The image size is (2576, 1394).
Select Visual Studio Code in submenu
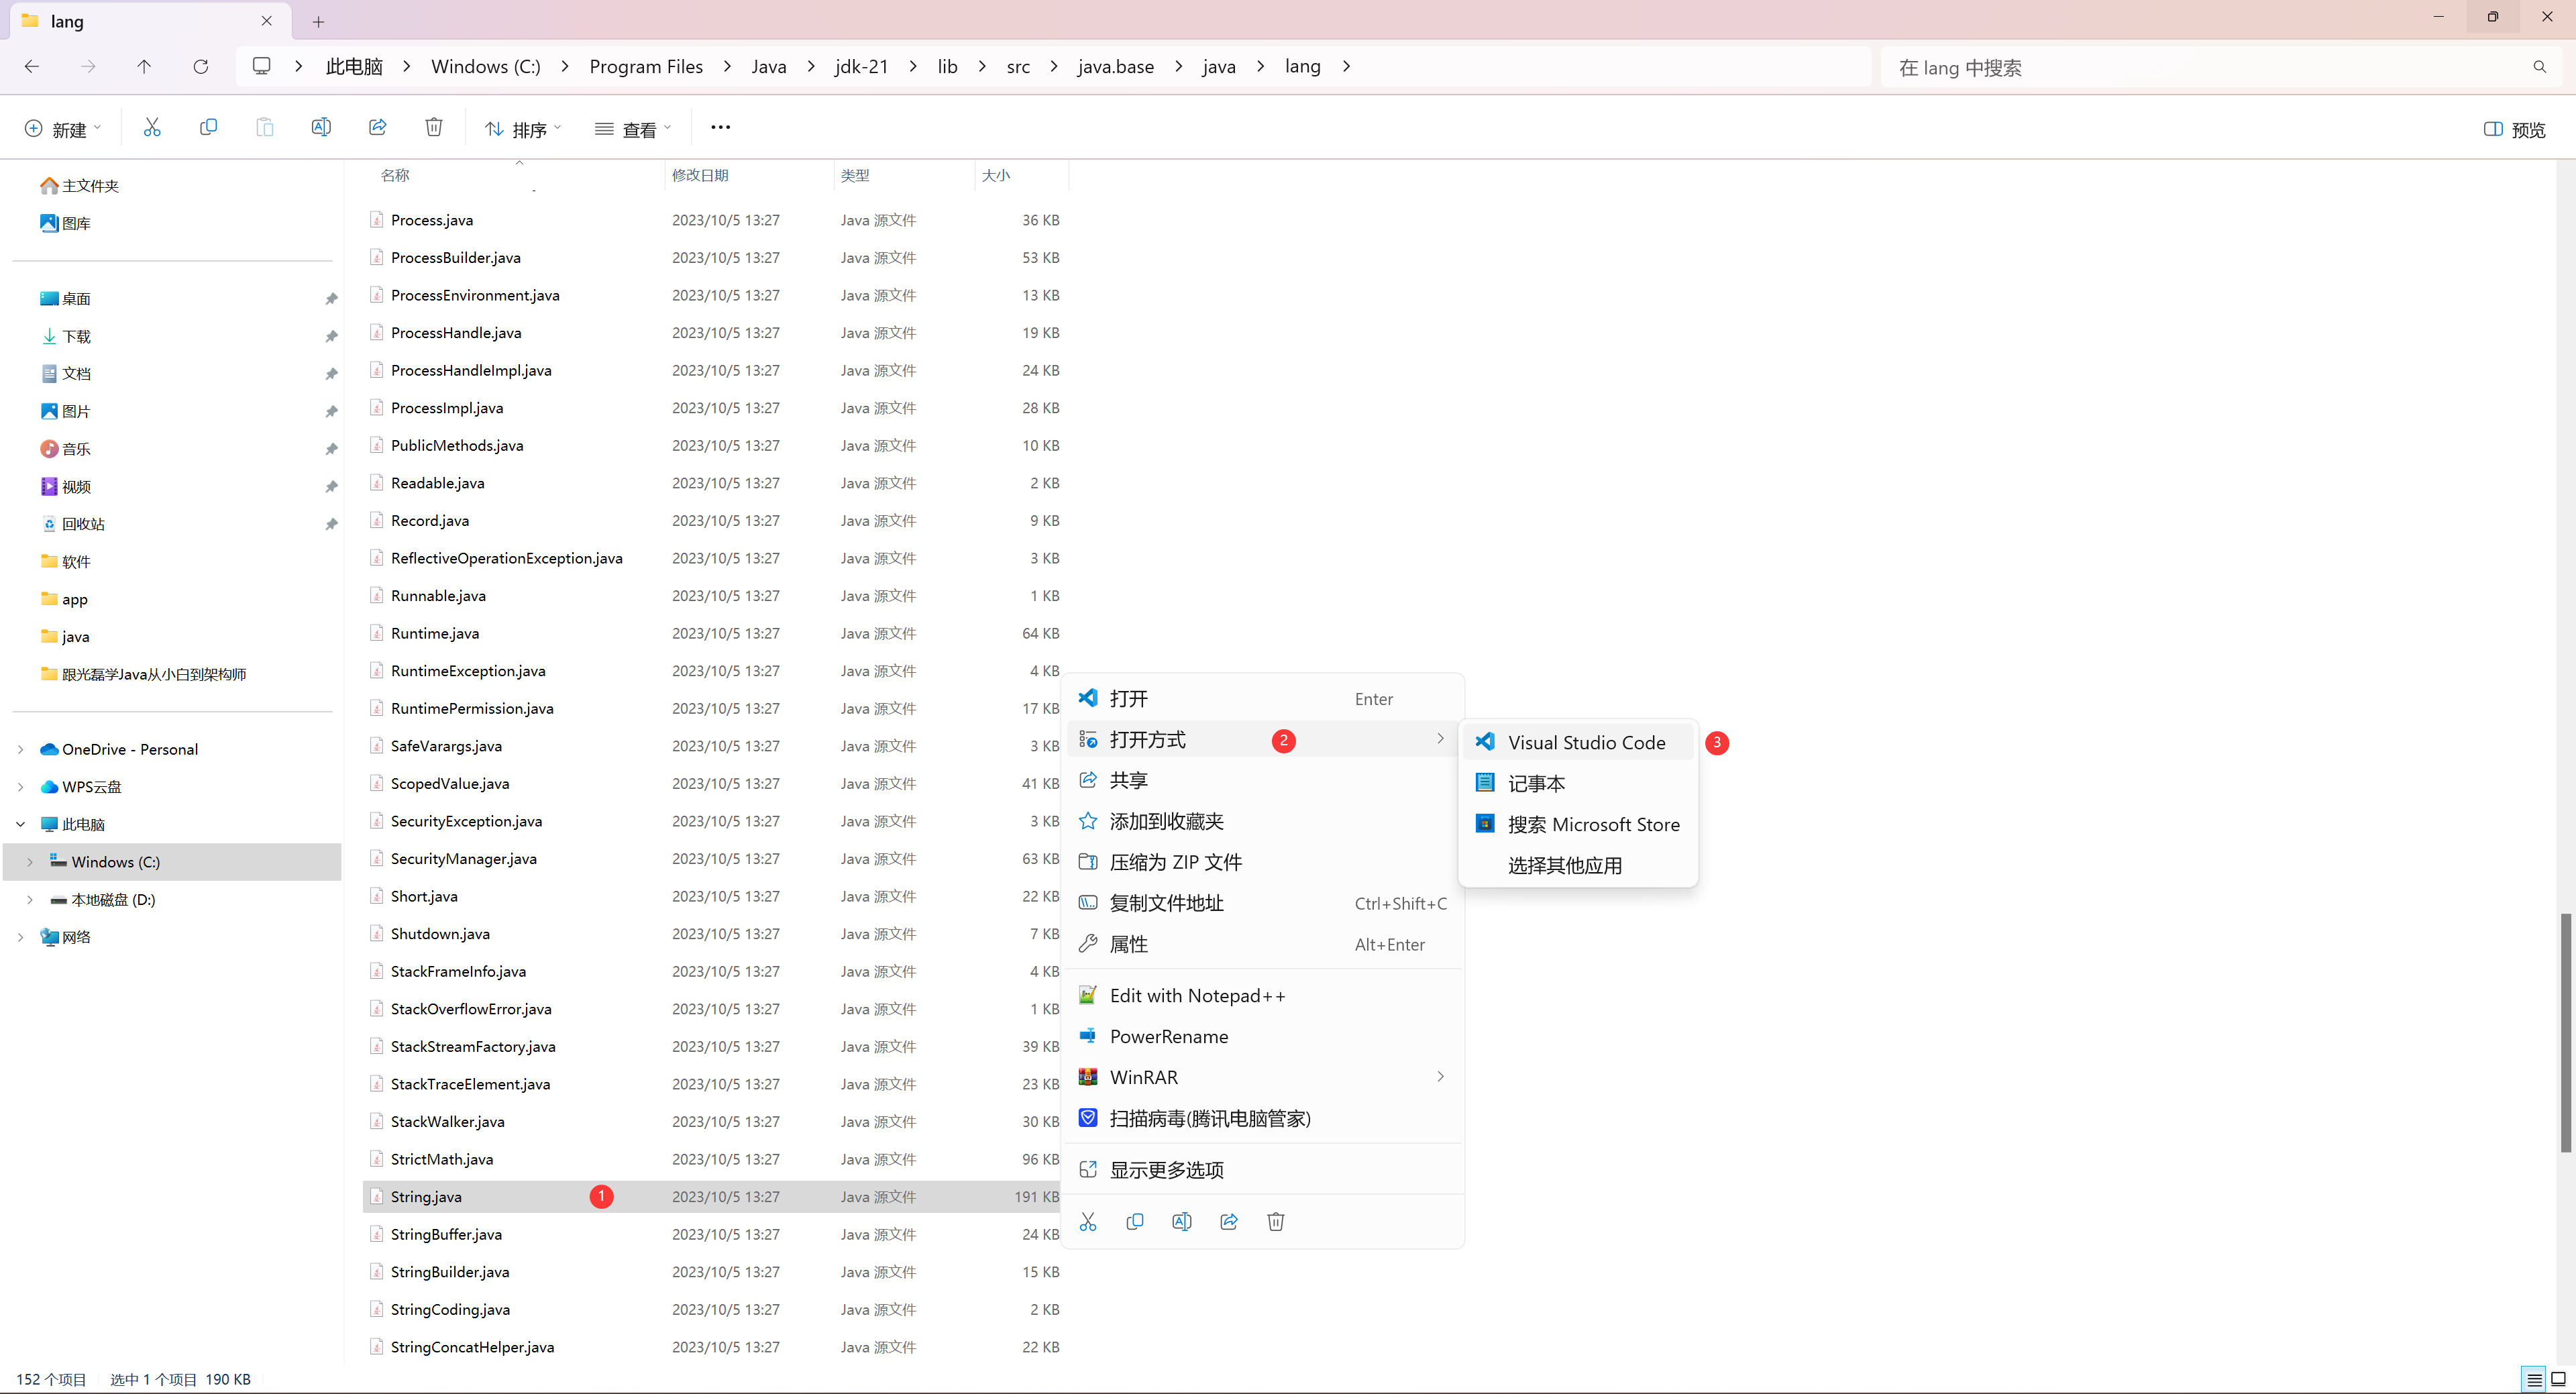1579,743
